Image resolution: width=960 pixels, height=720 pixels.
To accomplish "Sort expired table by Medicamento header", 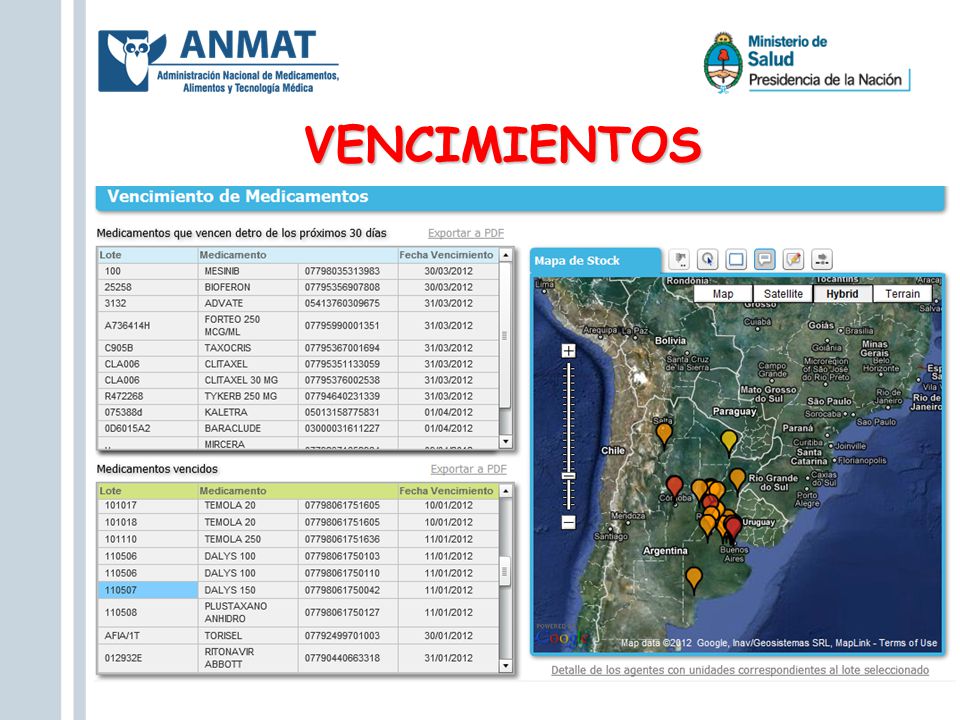I will 298,490.
